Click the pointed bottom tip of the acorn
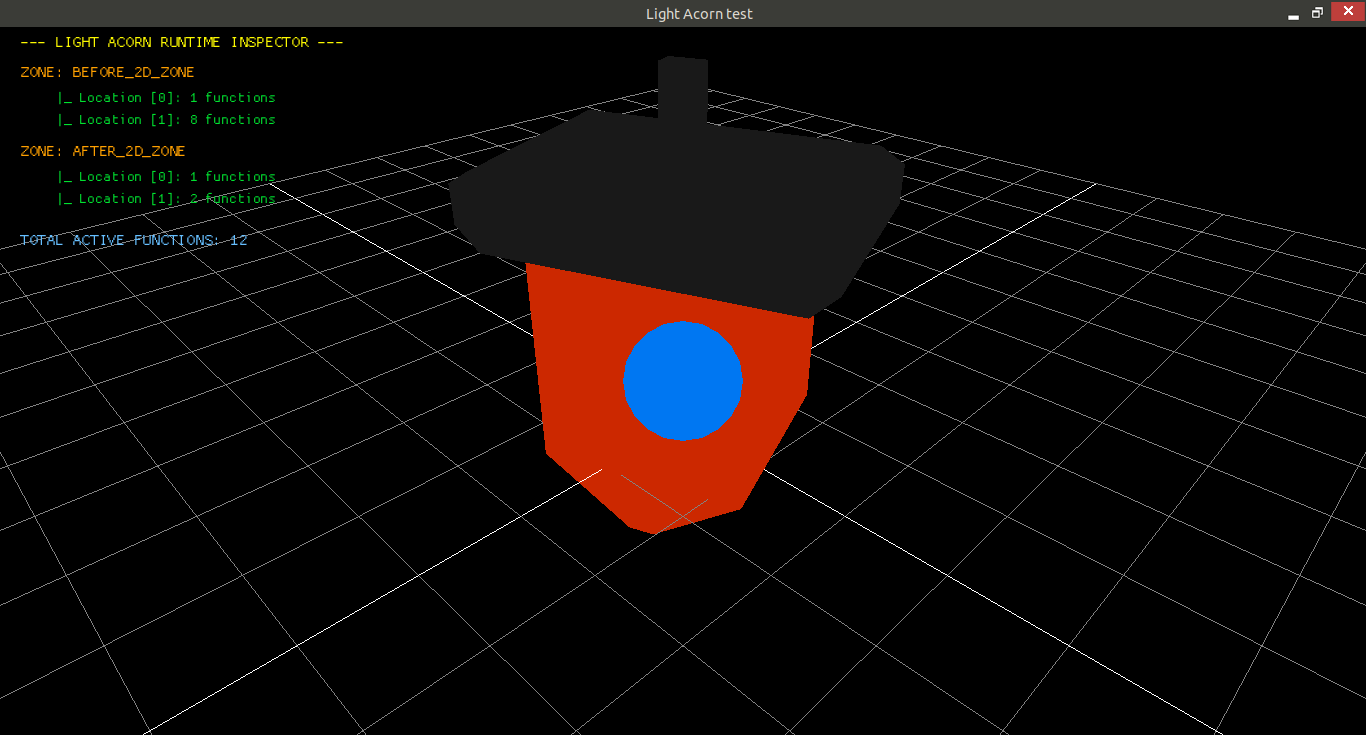 click(654, 530)
